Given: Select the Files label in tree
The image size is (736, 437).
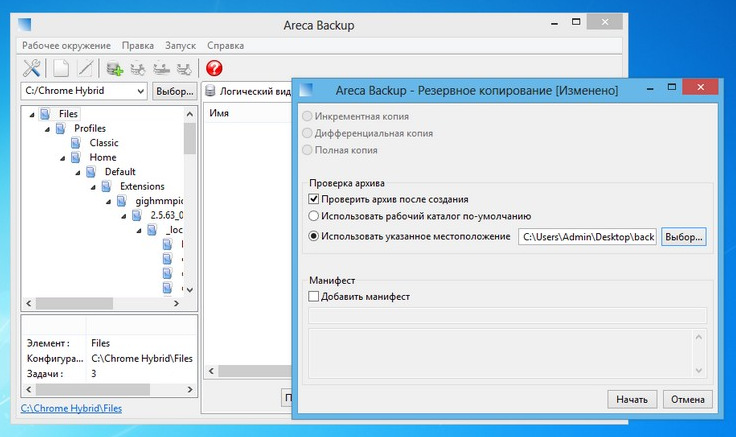Looking at the screenshot, I should coord(68,114).
